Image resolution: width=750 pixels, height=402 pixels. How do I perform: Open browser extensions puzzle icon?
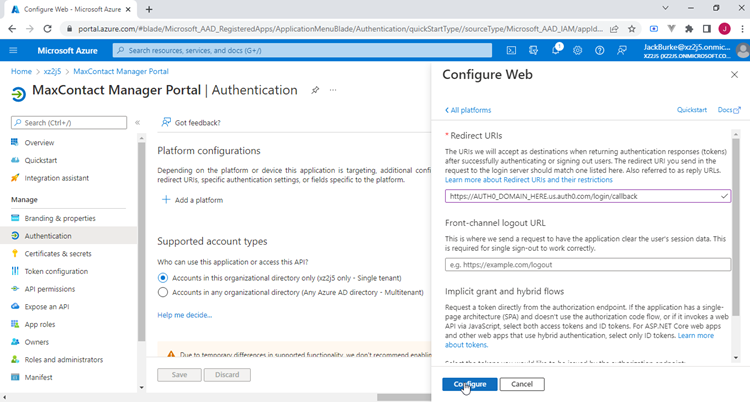click(x=689, y=29)
